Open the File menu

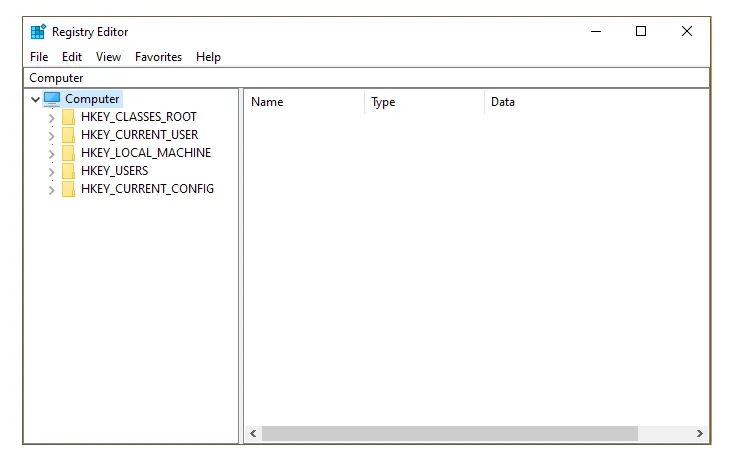(x=39, y=57)
